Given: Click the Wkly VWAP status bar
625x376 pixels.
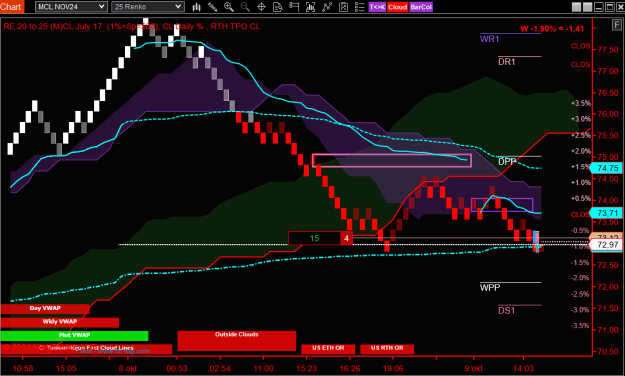Looking at the screenshot, I should tap(60, 322).
